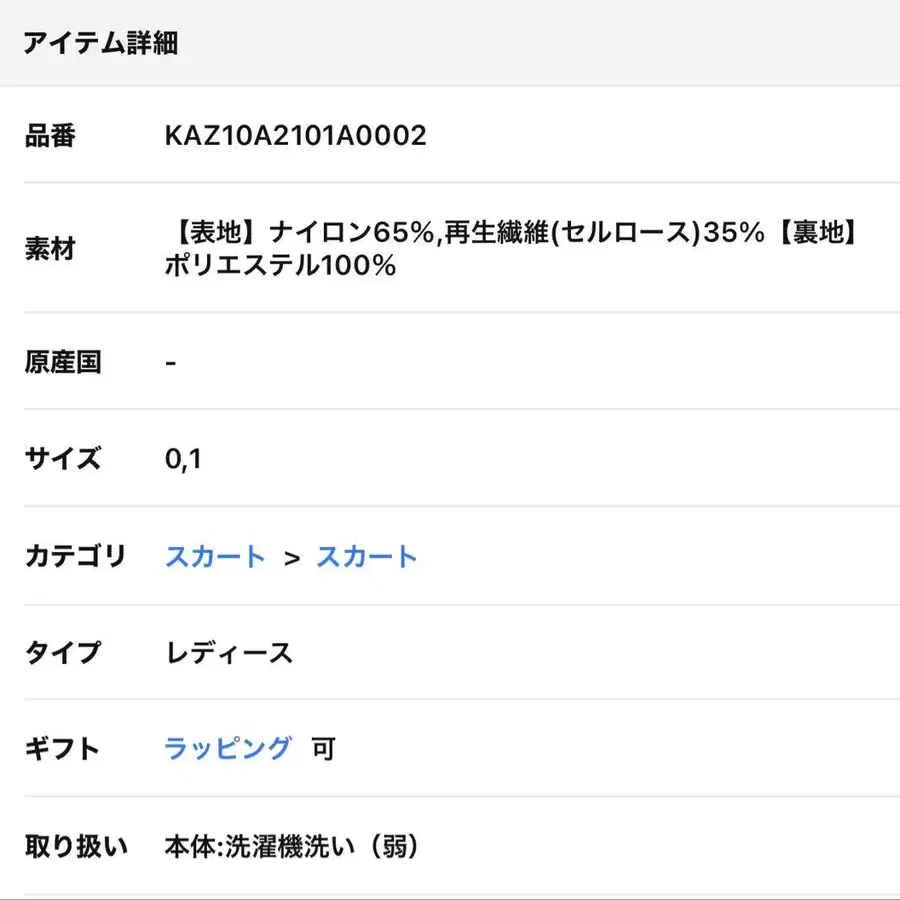Click the 品番 row label
Viewport: 900px width, 900px height.
click(50, 136)
